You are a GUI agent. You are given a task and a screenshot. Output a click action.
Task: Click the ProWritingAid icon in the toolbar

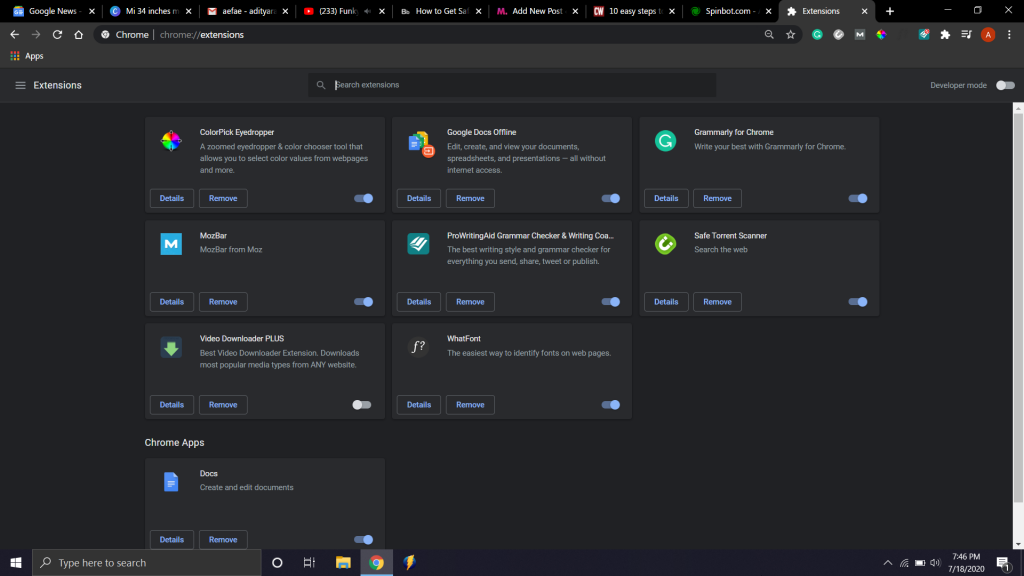tap(924, 35)
